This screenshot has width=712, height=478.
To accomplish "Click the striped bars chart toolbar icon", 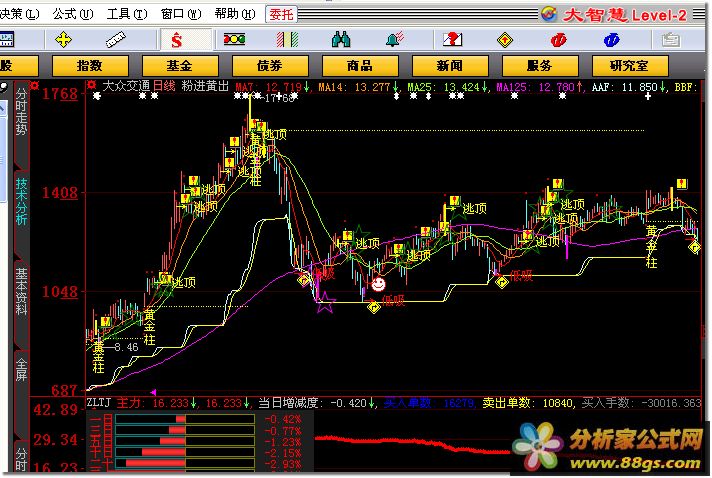I will (288, 40).
